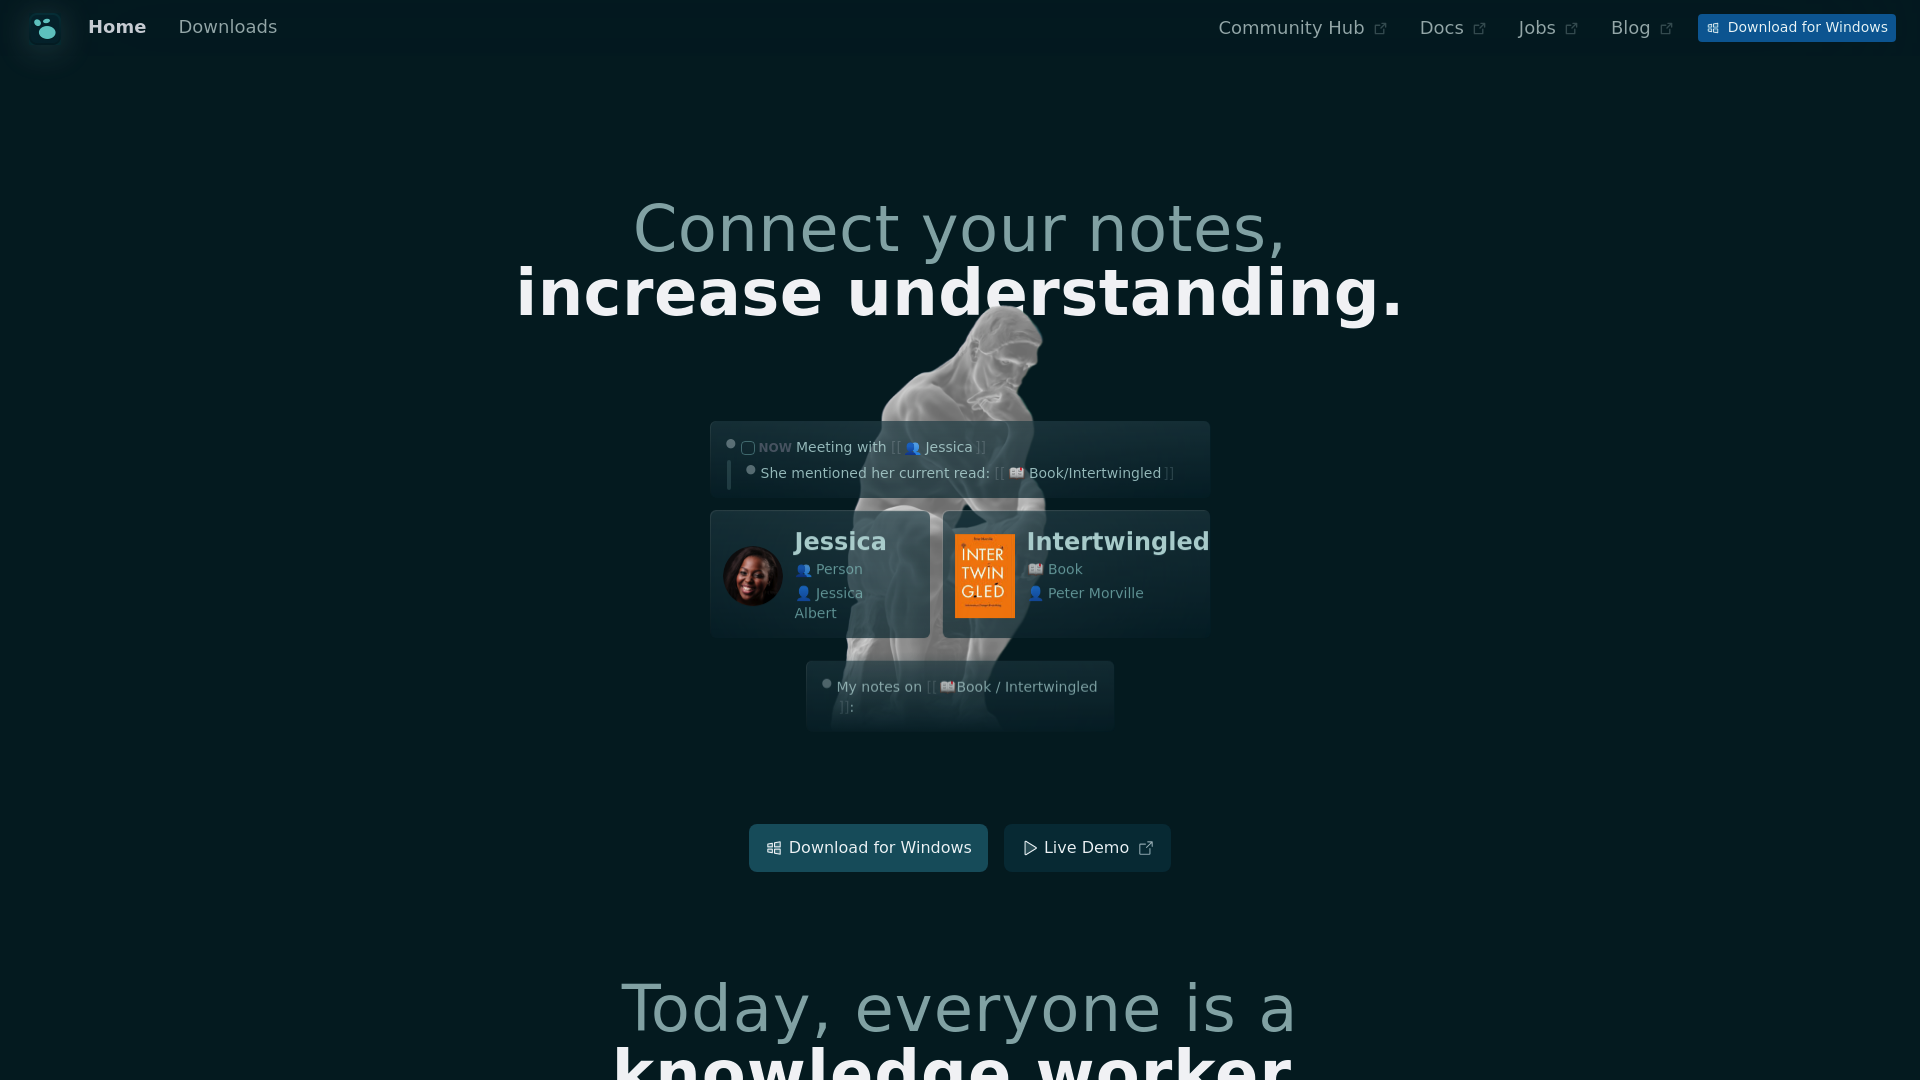Image resolution: width=1920 pixels, height=1080 pixels.
Task: Click the Docs external link icon
Action: [1480, 26]
